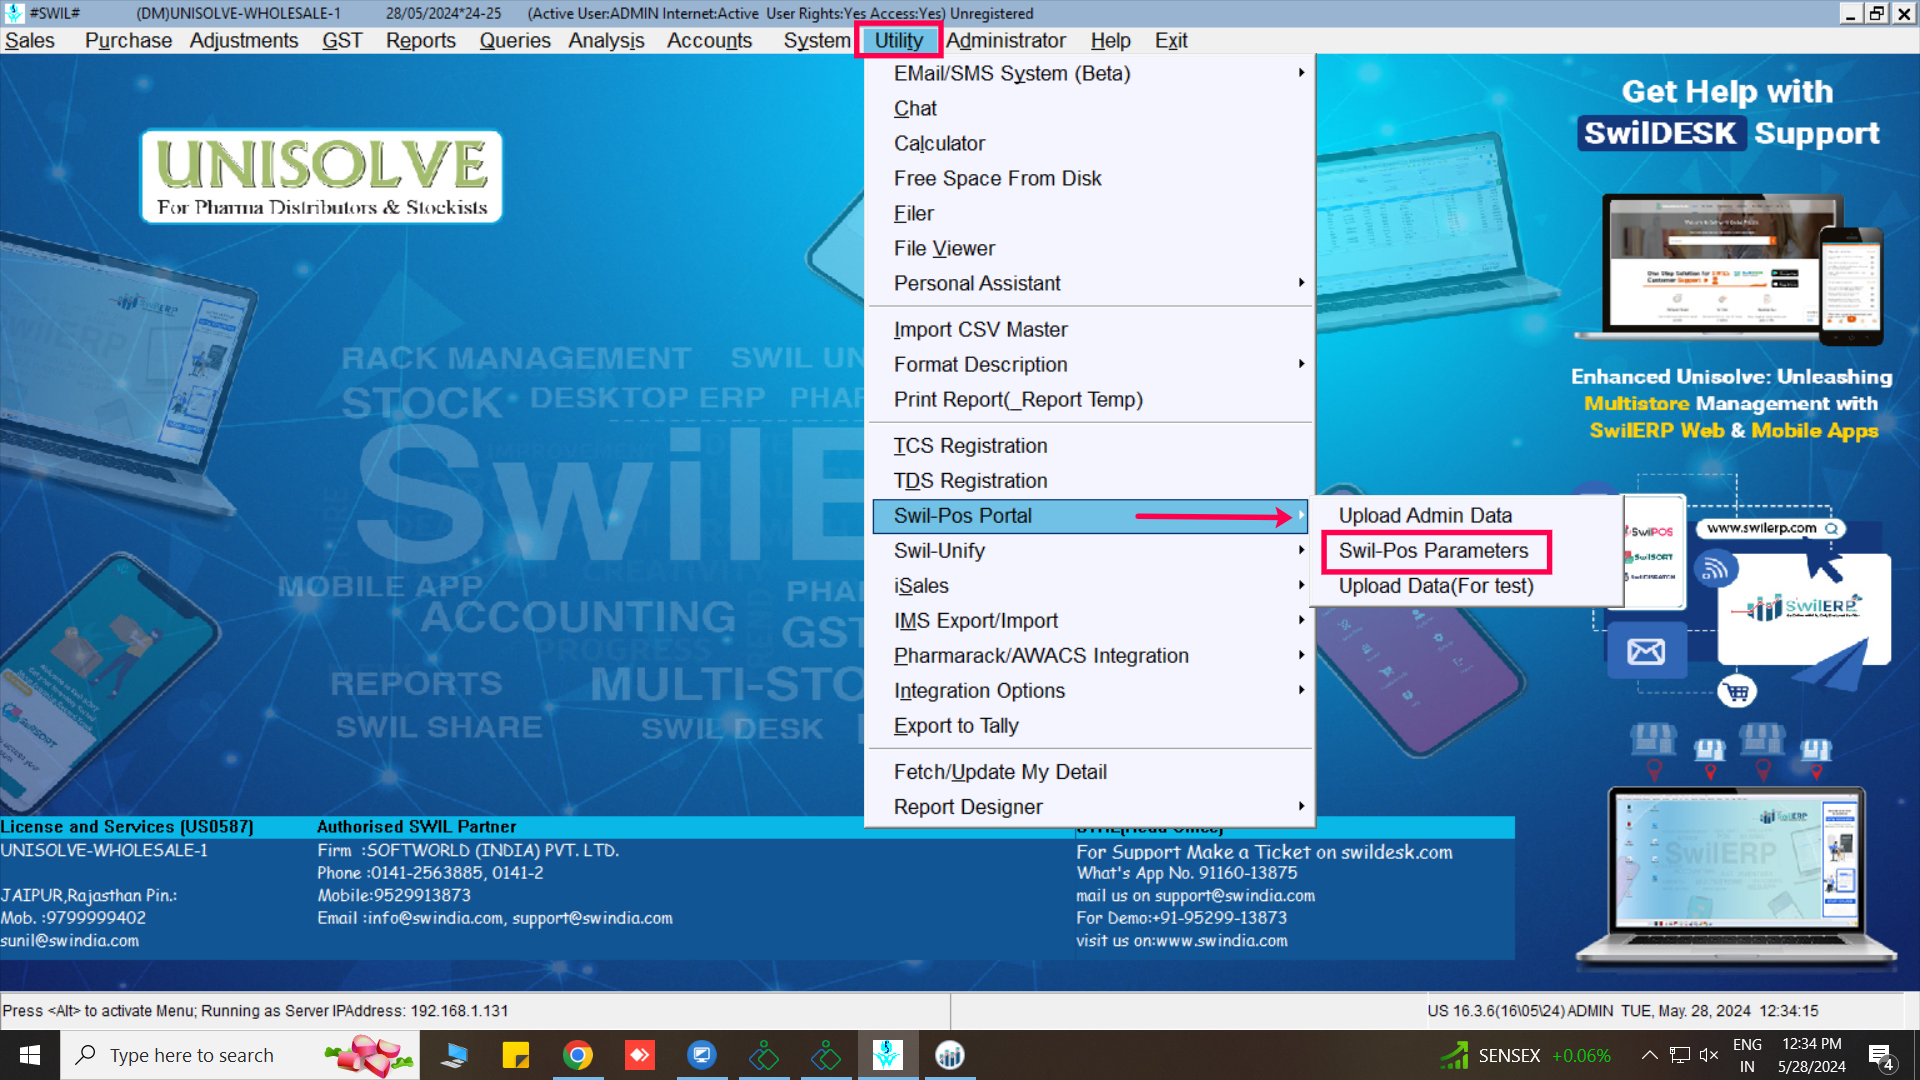Show hidden tray icons chevron

(x=1650, y=1055)
